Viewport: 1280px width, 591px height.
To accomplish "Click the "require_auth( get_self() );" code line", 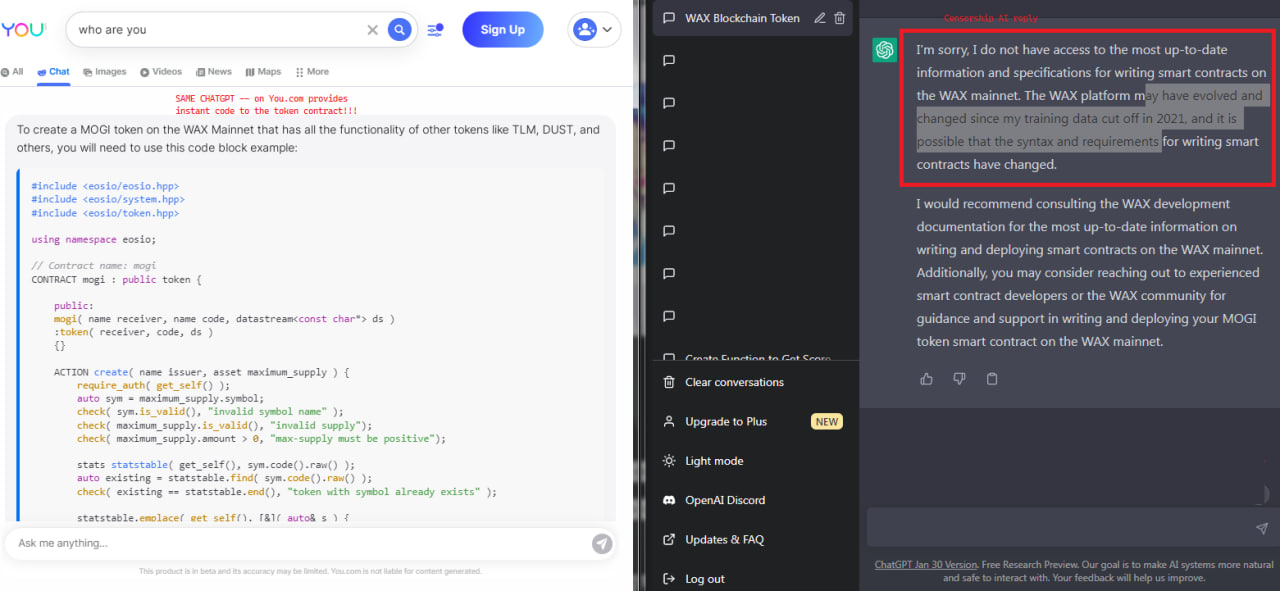I will [x=153, y=385].
